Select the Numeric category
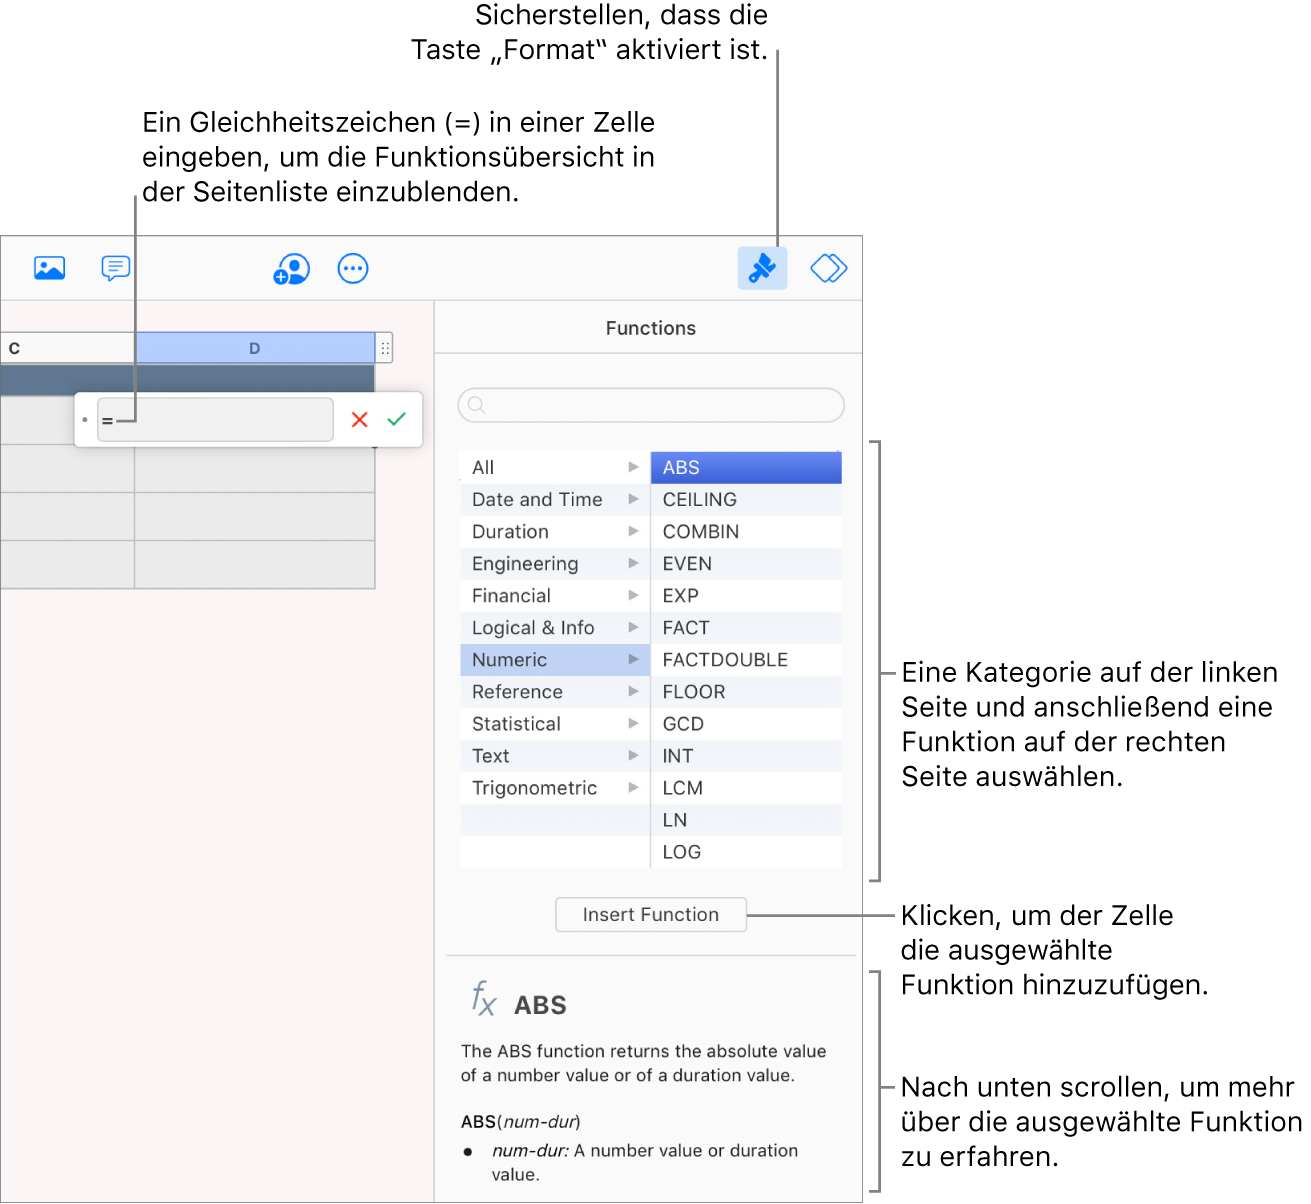 [x=555, y=659]
